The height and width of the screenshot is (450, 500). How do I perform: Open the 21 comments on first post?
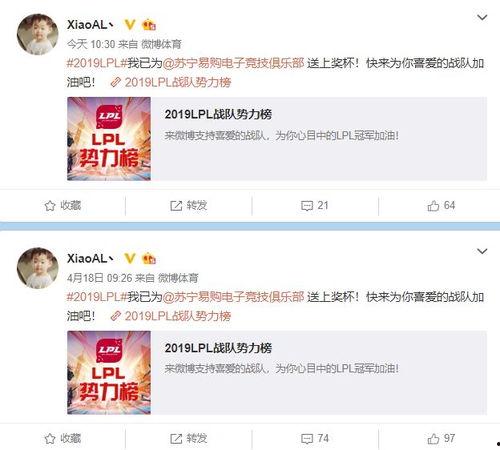tap(315, 206)
